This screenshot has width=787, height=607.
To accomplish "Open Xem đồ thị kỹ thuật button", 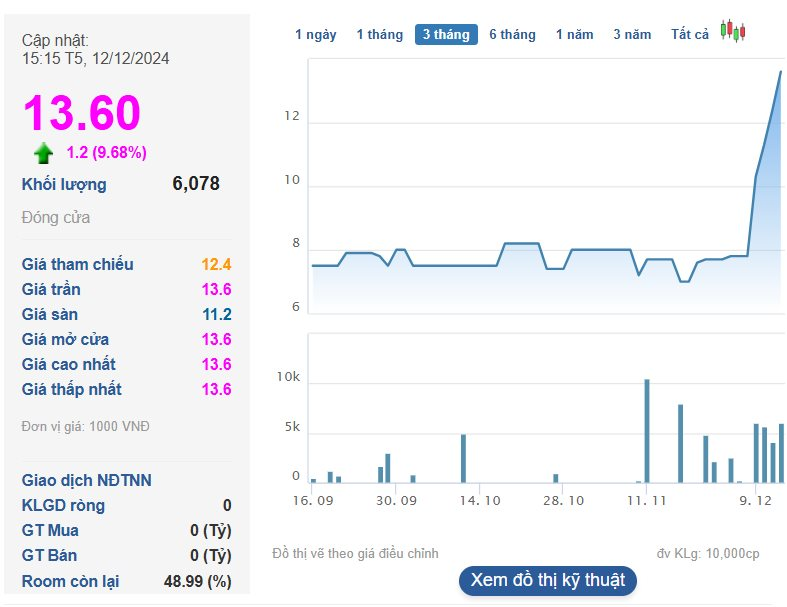I will coord(548,580).
